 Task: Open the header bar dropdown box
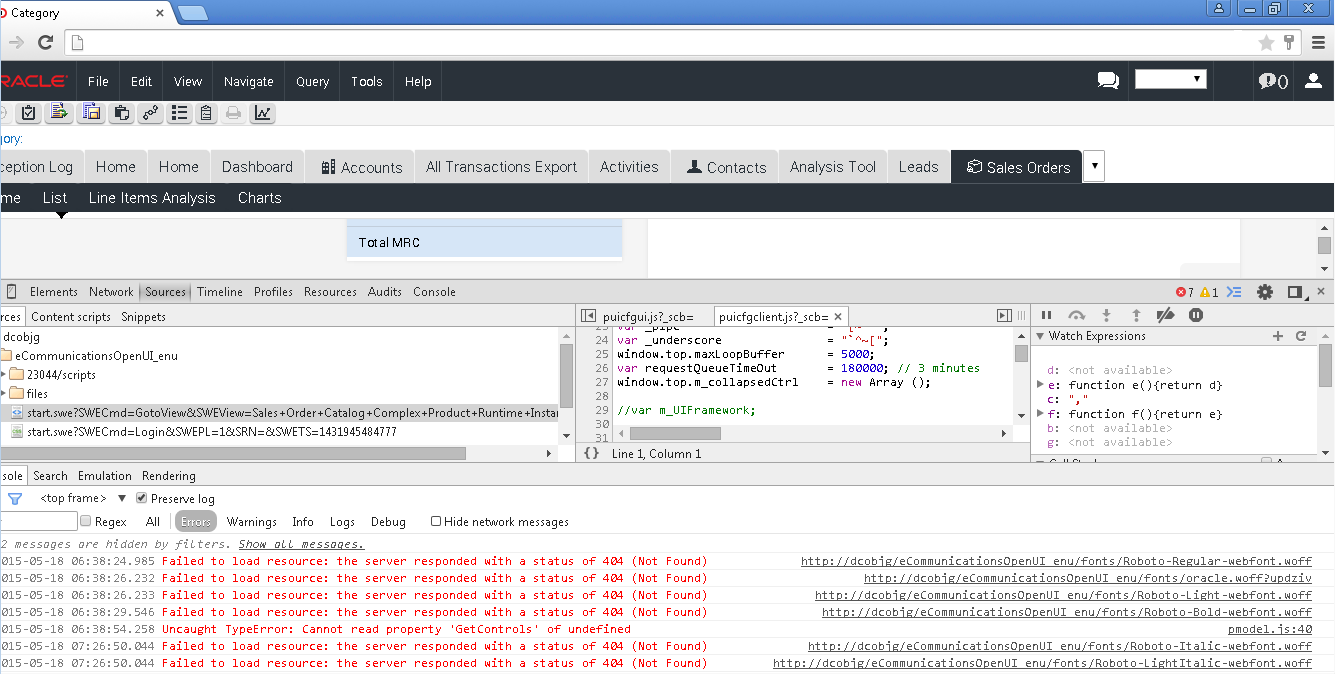tap(1171, 79)
